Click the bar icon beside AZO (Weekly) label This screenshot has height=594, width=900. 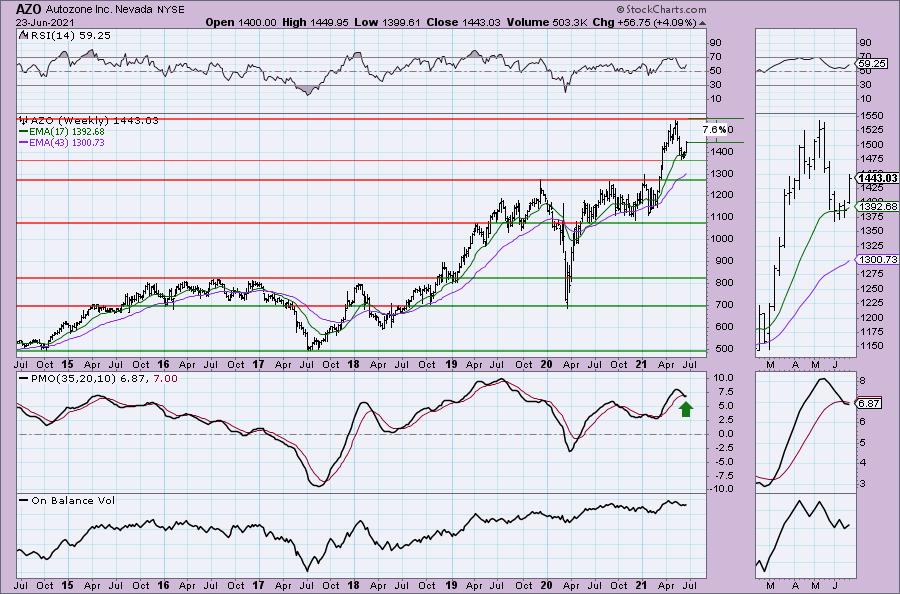point(24,121)
